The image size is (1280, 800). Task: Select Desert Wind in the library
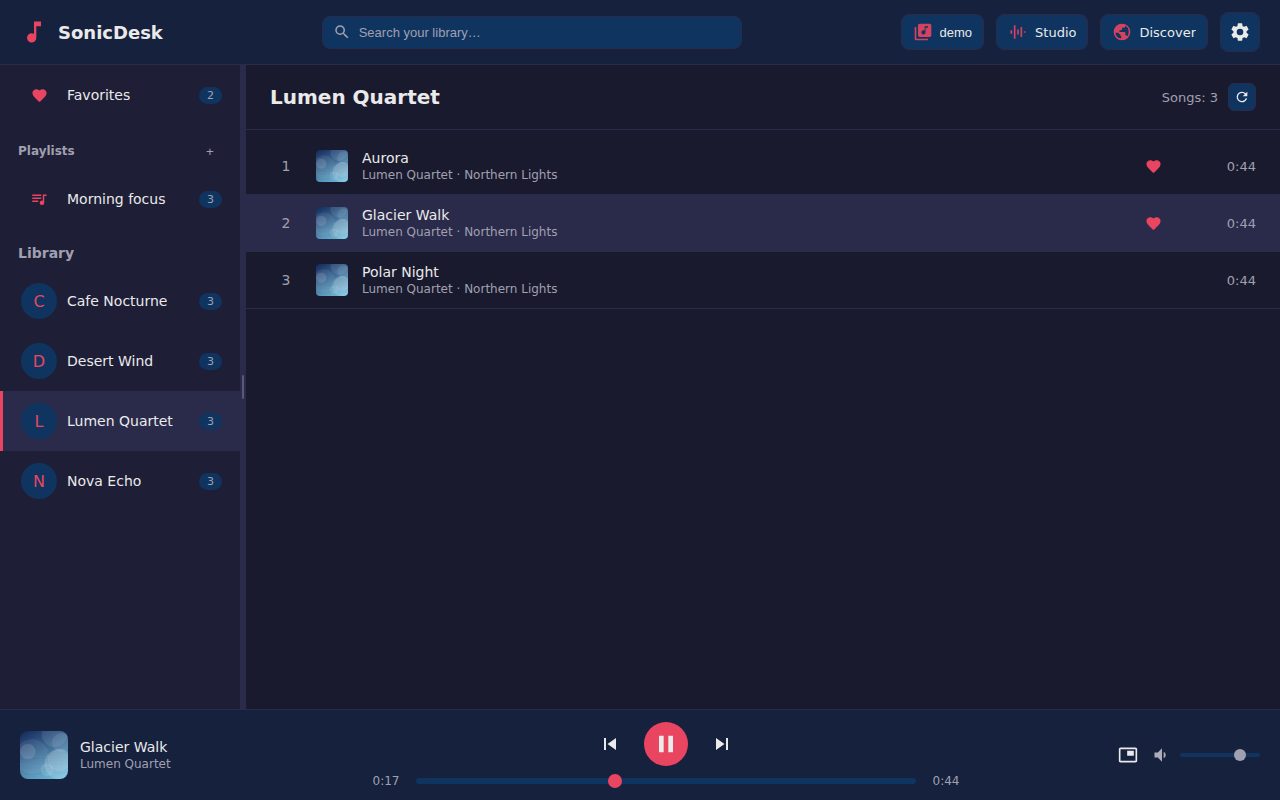tap(120, 361)
